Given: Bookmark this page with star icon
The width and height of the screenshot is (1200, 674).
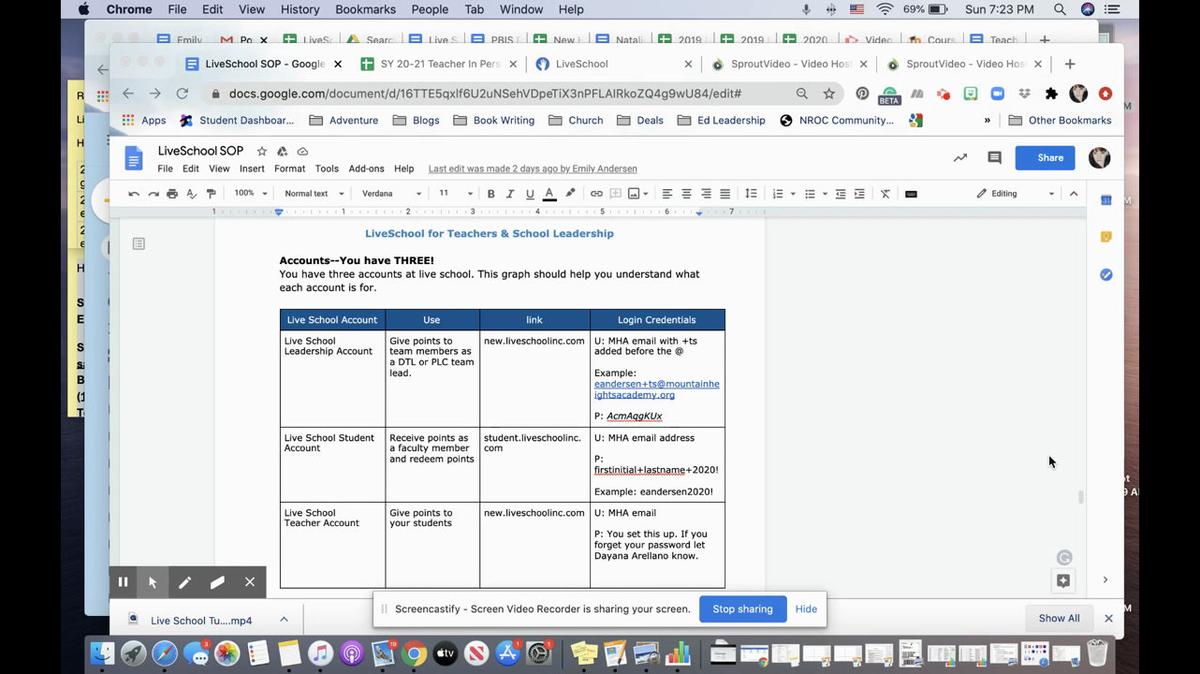Looking at the screenshot, I should pos(829,93).
